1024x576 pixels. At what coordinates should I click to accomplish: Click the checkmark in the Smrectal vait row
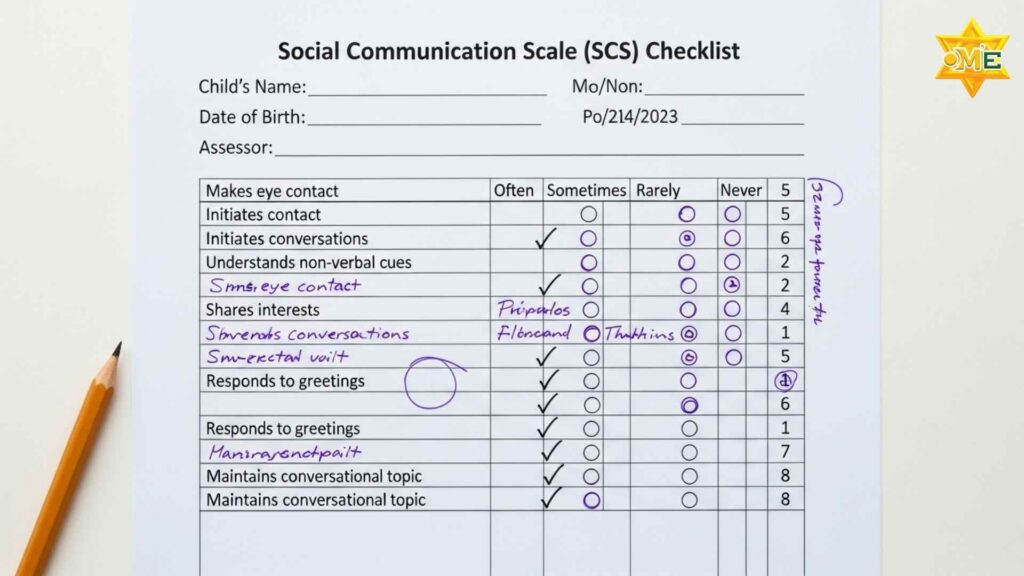click(546, 357)
